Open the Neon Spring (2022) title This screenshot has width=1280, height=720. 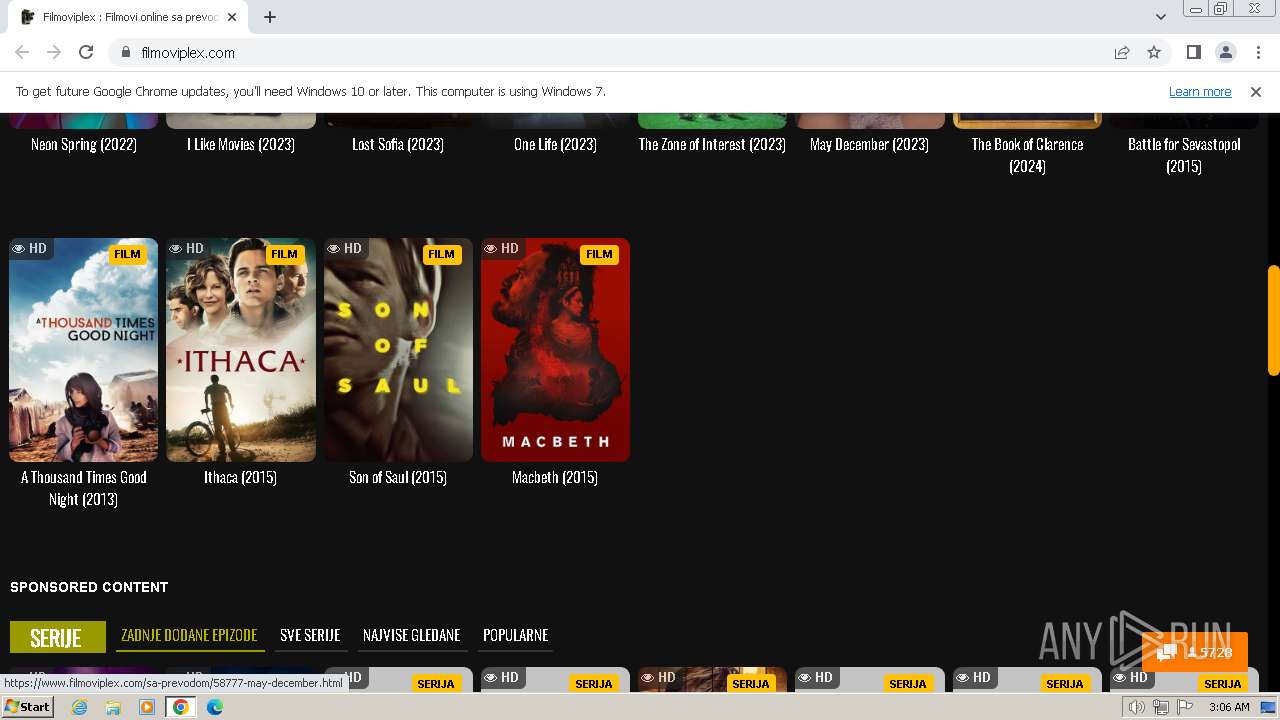coord(84,144)
